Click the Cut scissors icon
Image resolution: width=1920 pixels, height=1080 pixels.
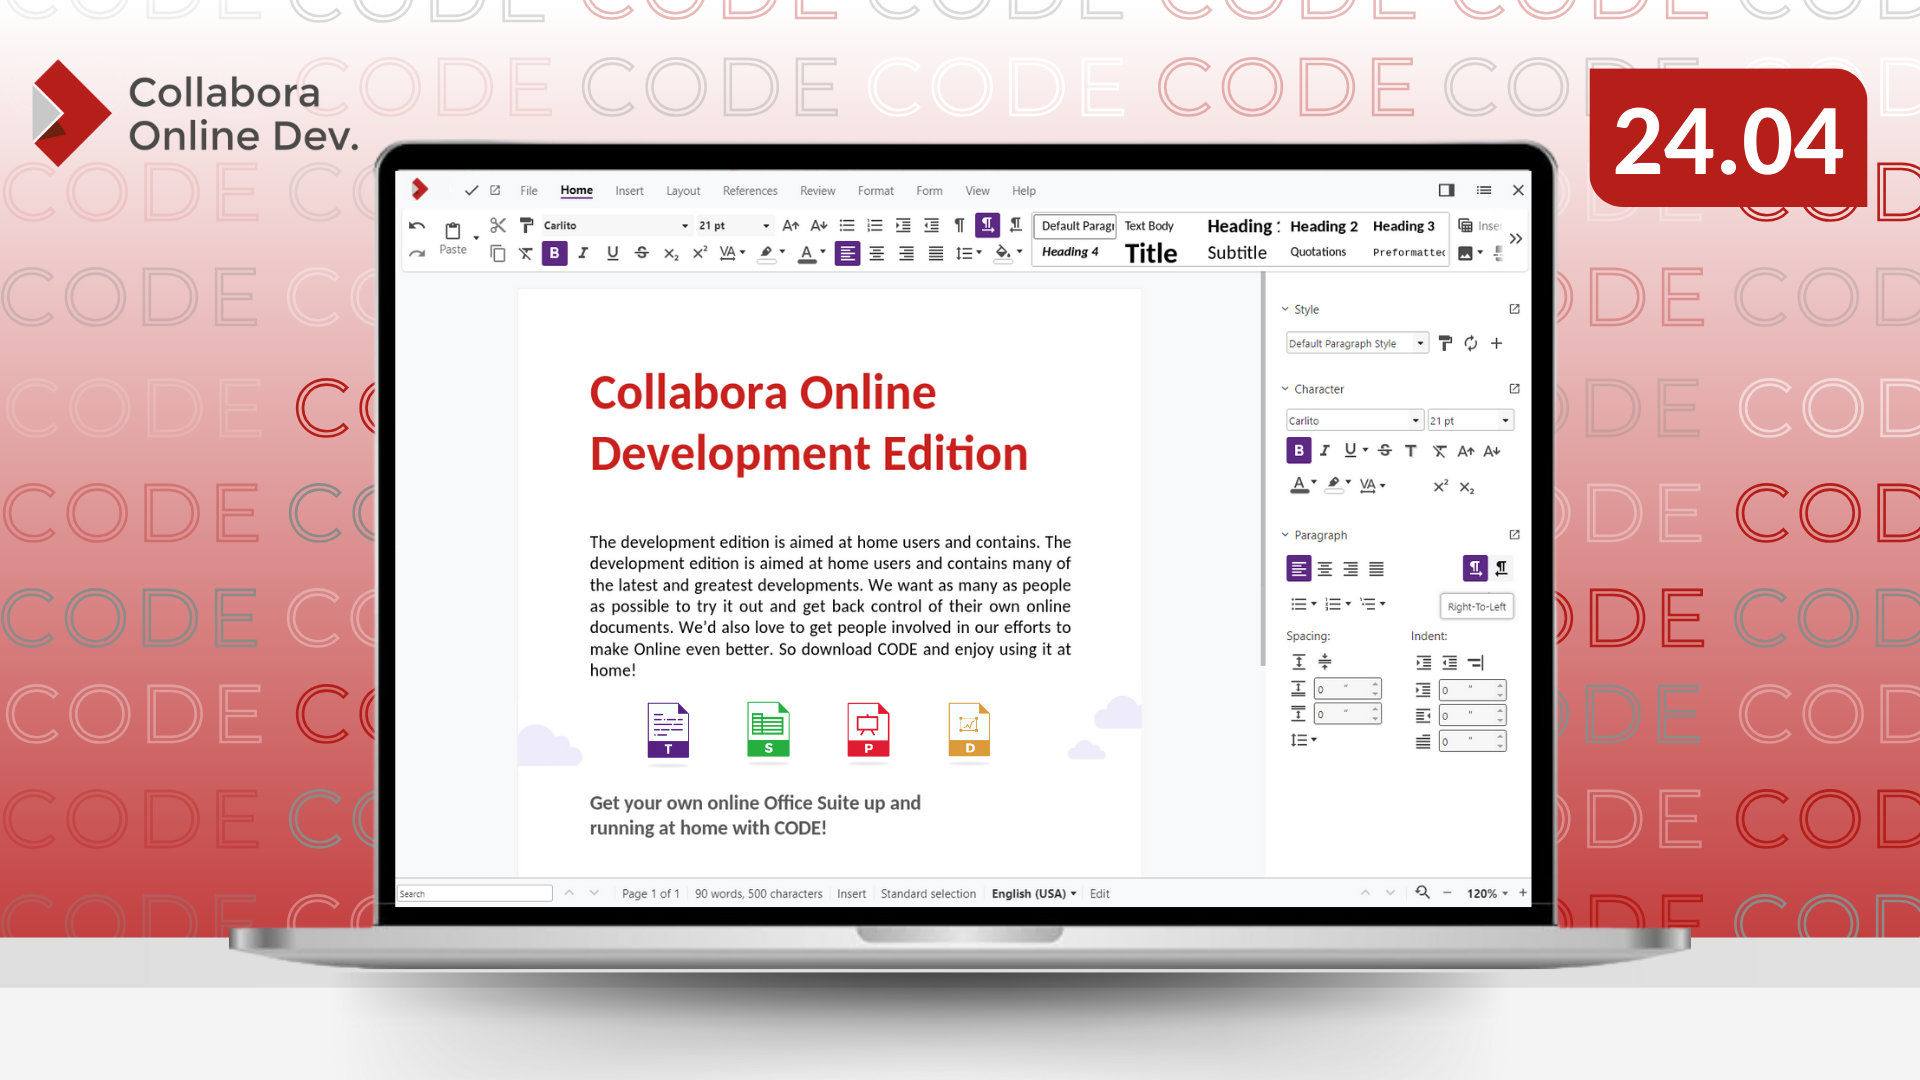point(498,226)
